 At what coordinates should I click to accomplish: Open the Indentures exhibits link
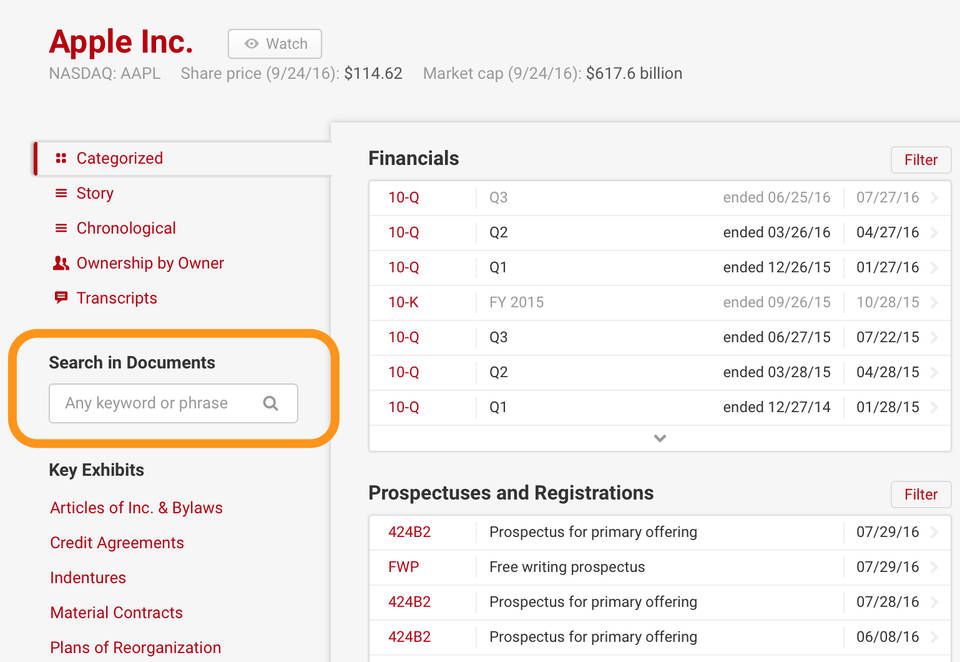[88, 578]
